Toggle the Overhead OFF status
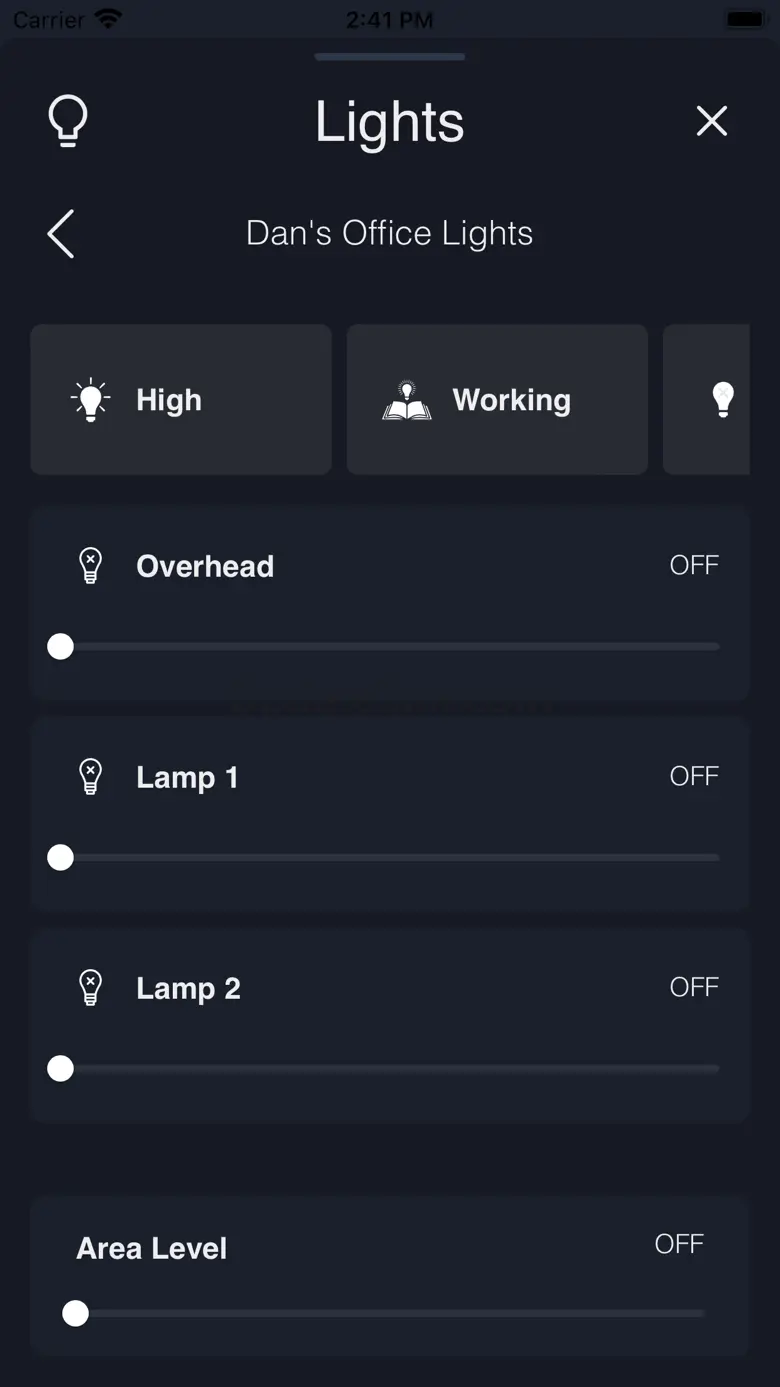 [694, 565]
